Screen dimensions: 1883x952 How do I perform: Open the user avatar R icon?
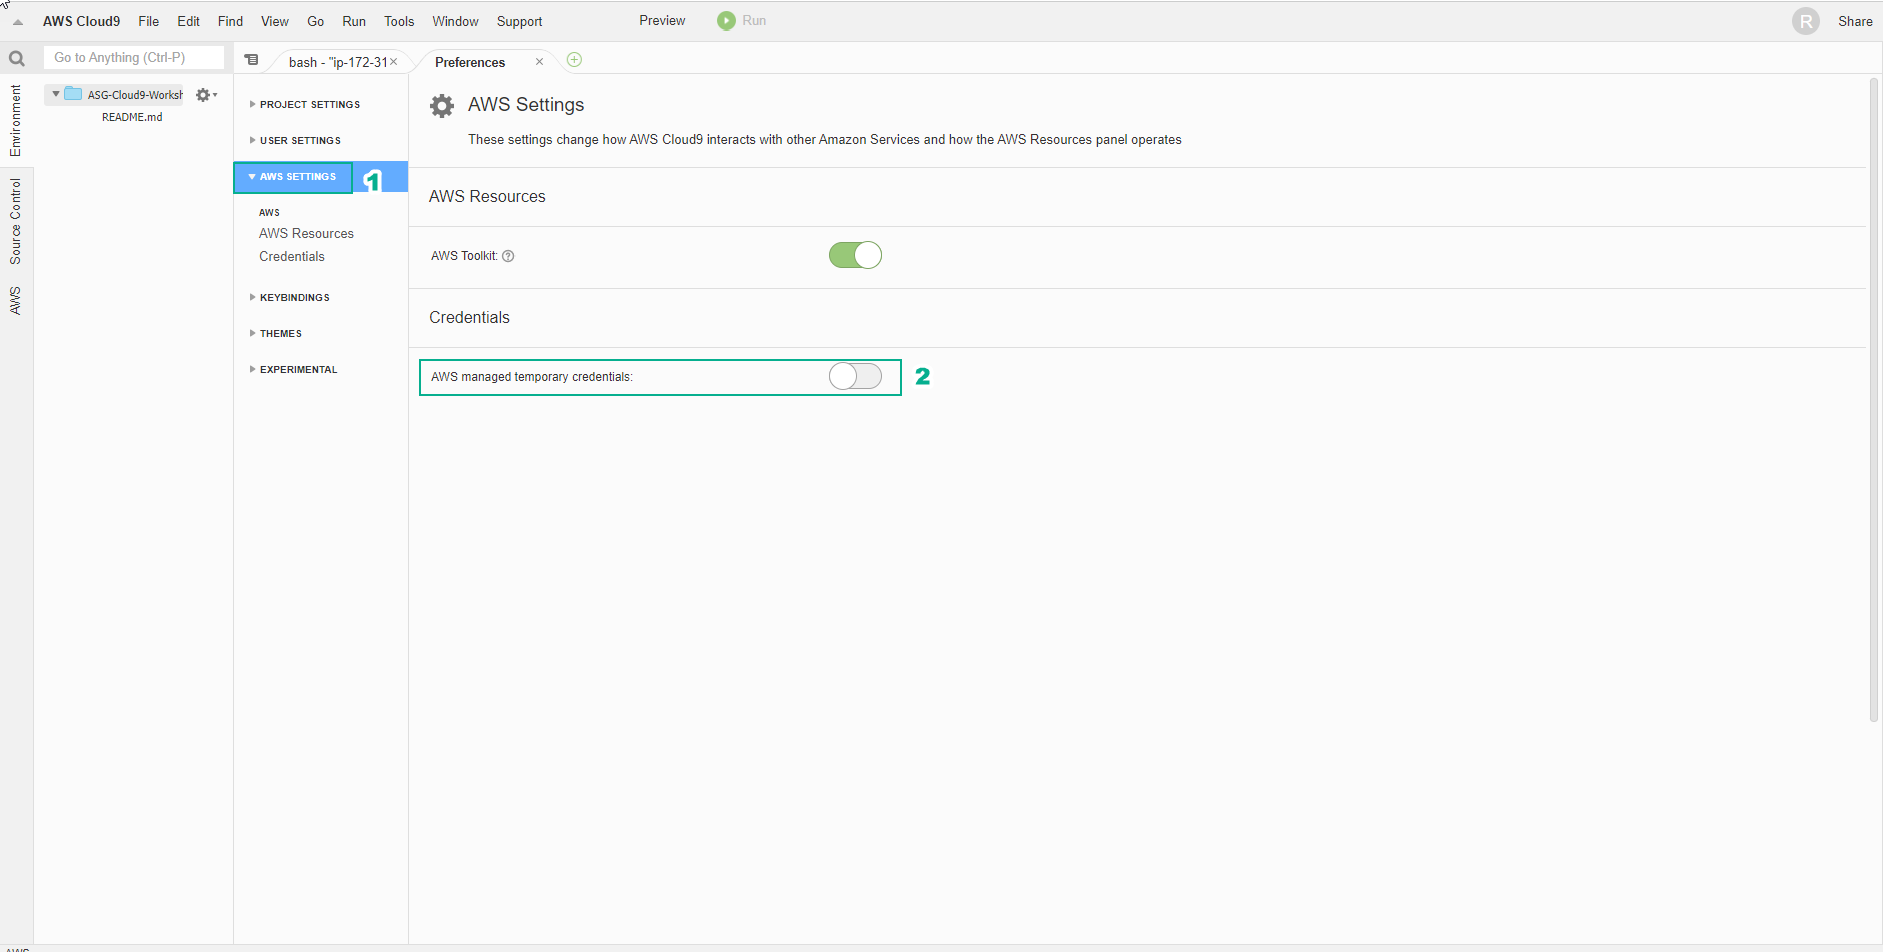coord(1806,21)
